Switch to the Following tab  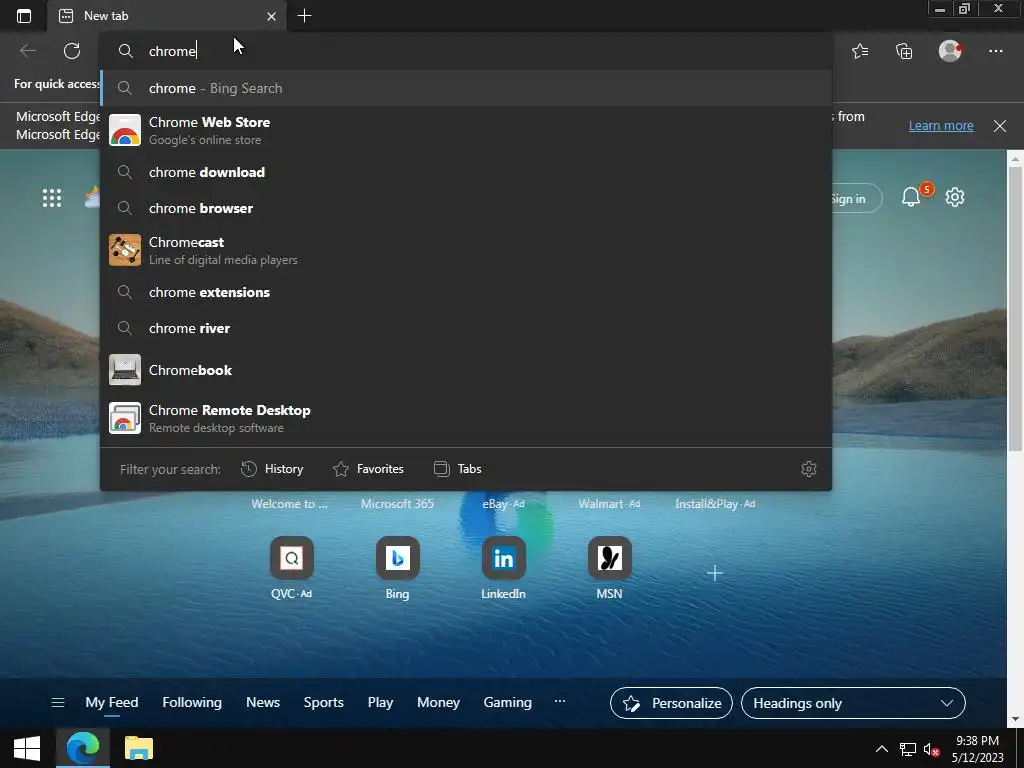(192, 703)
